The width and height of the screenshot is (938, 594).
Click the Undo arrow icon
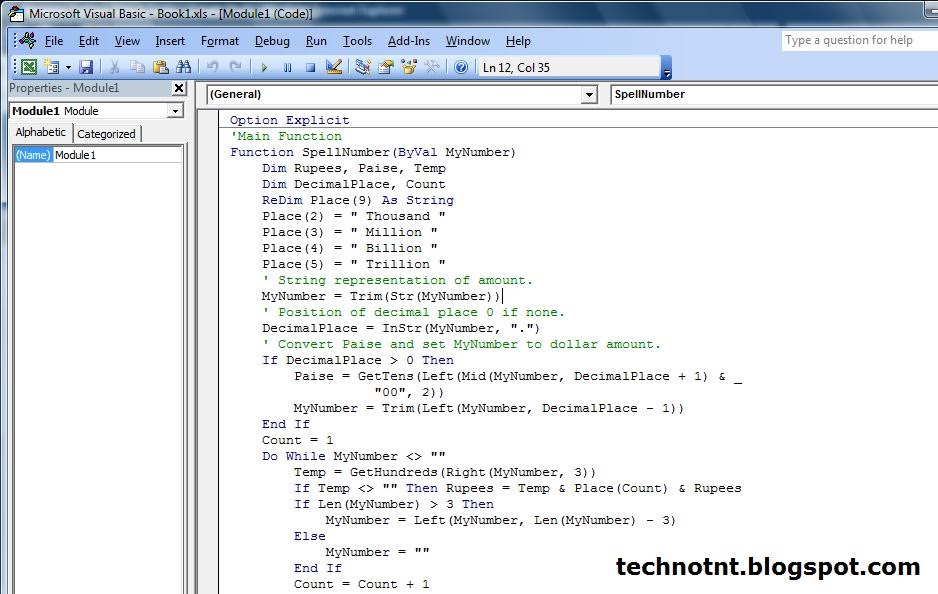(212, 67)
